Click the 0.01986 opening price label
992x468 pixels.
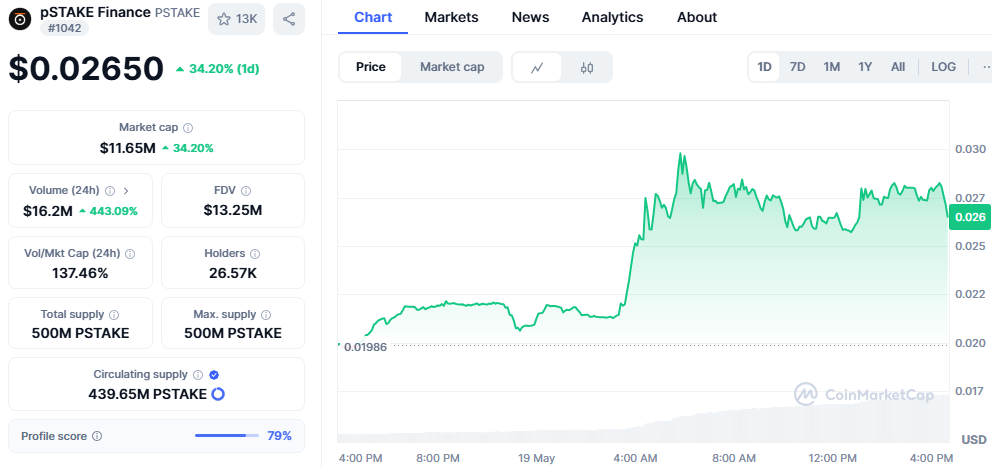(364, 346)
